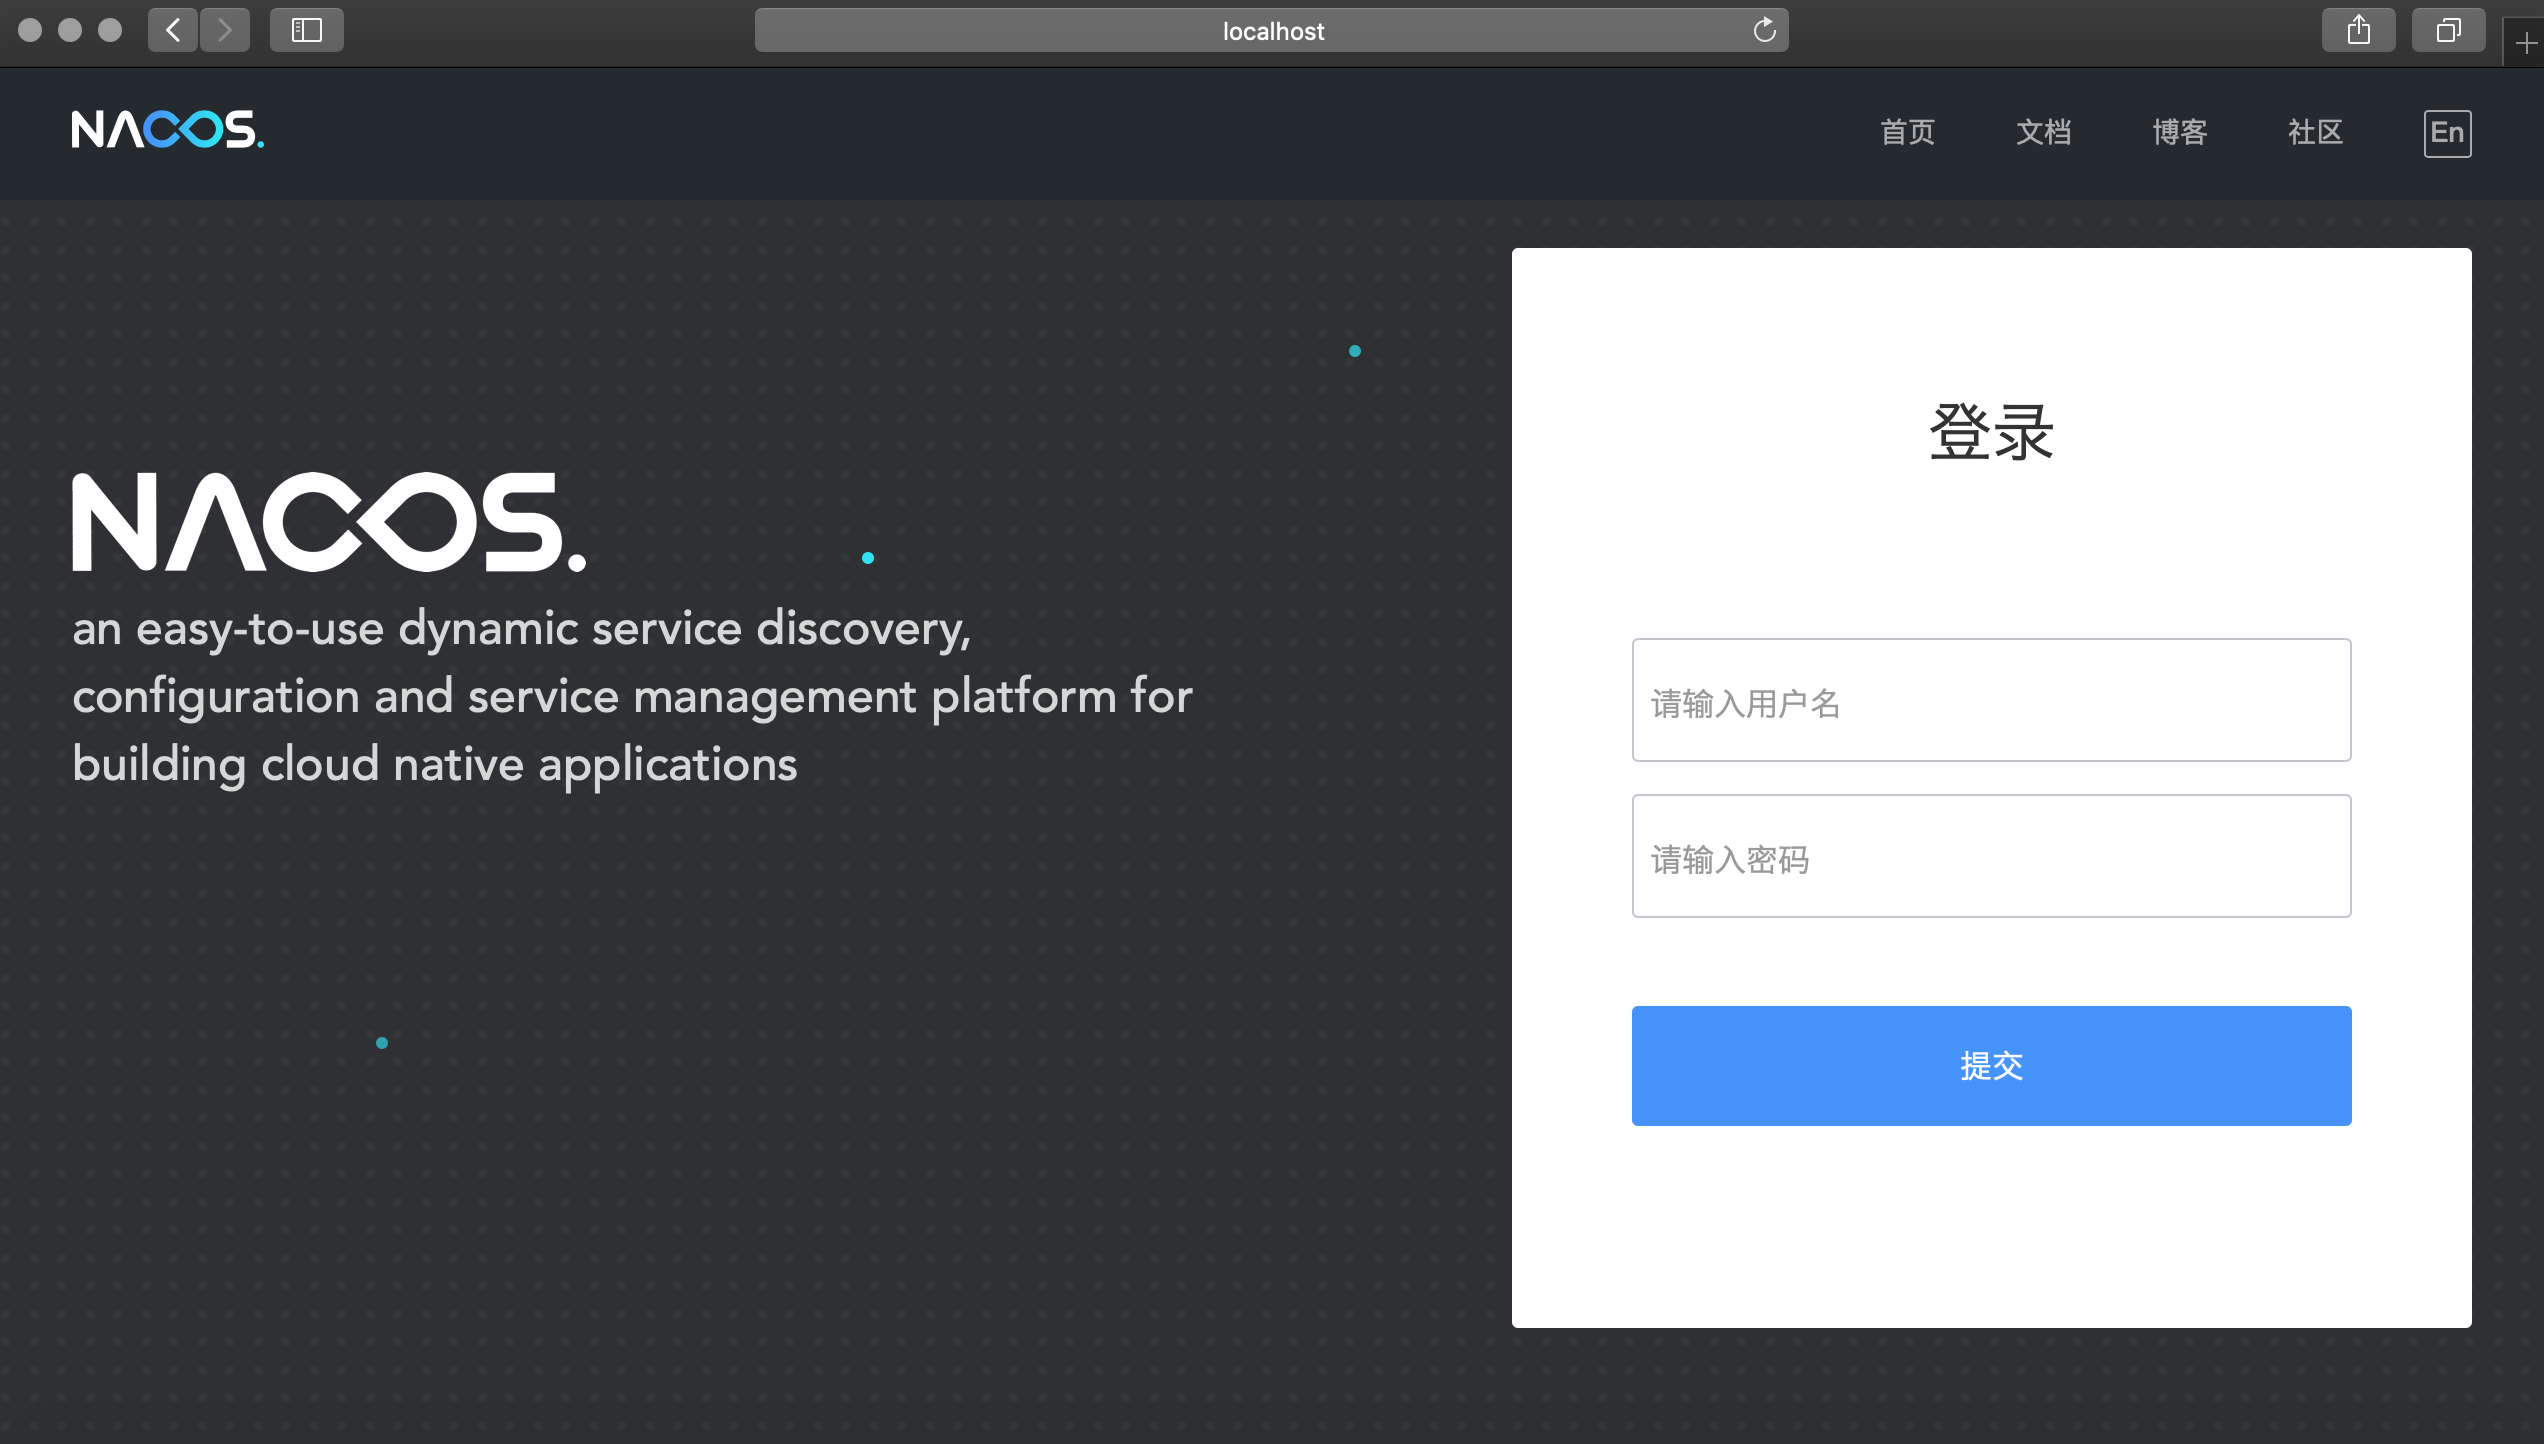Reload the page using the refresh icon
The width and height of the screenshot is (2544, 1444).
point(1764,30)
